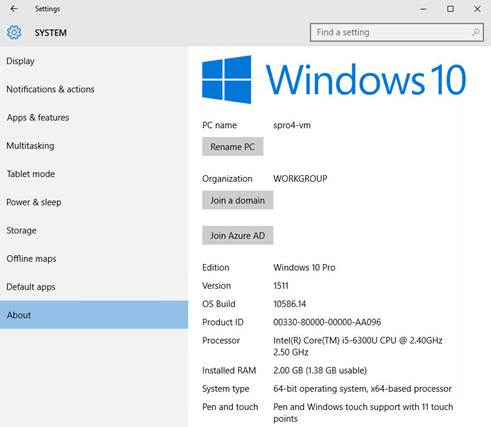The image size is (491, 427).
Task: Click the WORKGROUP organization value
Action: pyautogui.click(x=300, y=179)
